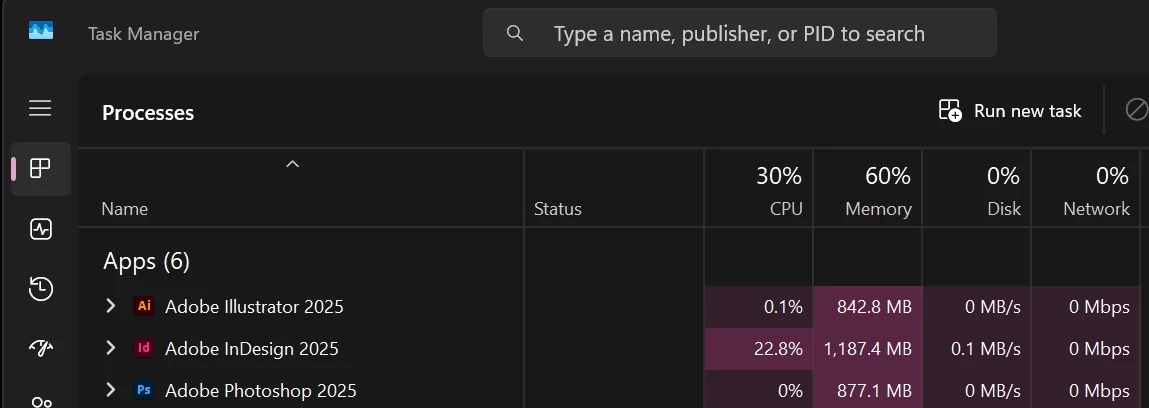This screenshot has width=1149, height=408.
Task: Focus the name, publisher, or PID search field
Action: [x=739, y=33]
